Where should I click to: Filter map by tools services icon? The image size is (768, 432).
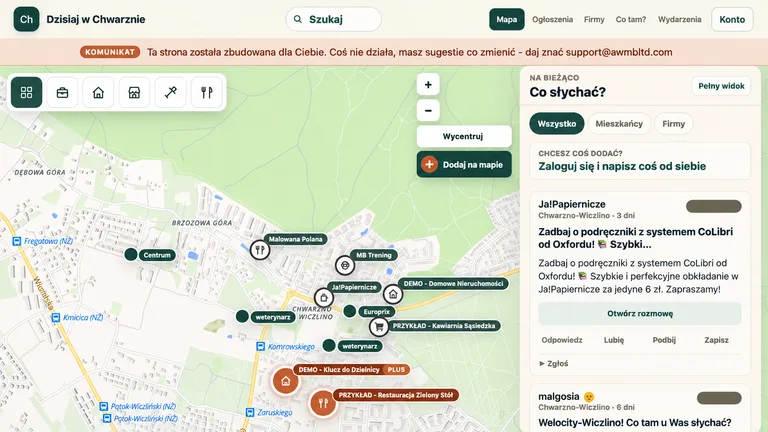point(170,92)
